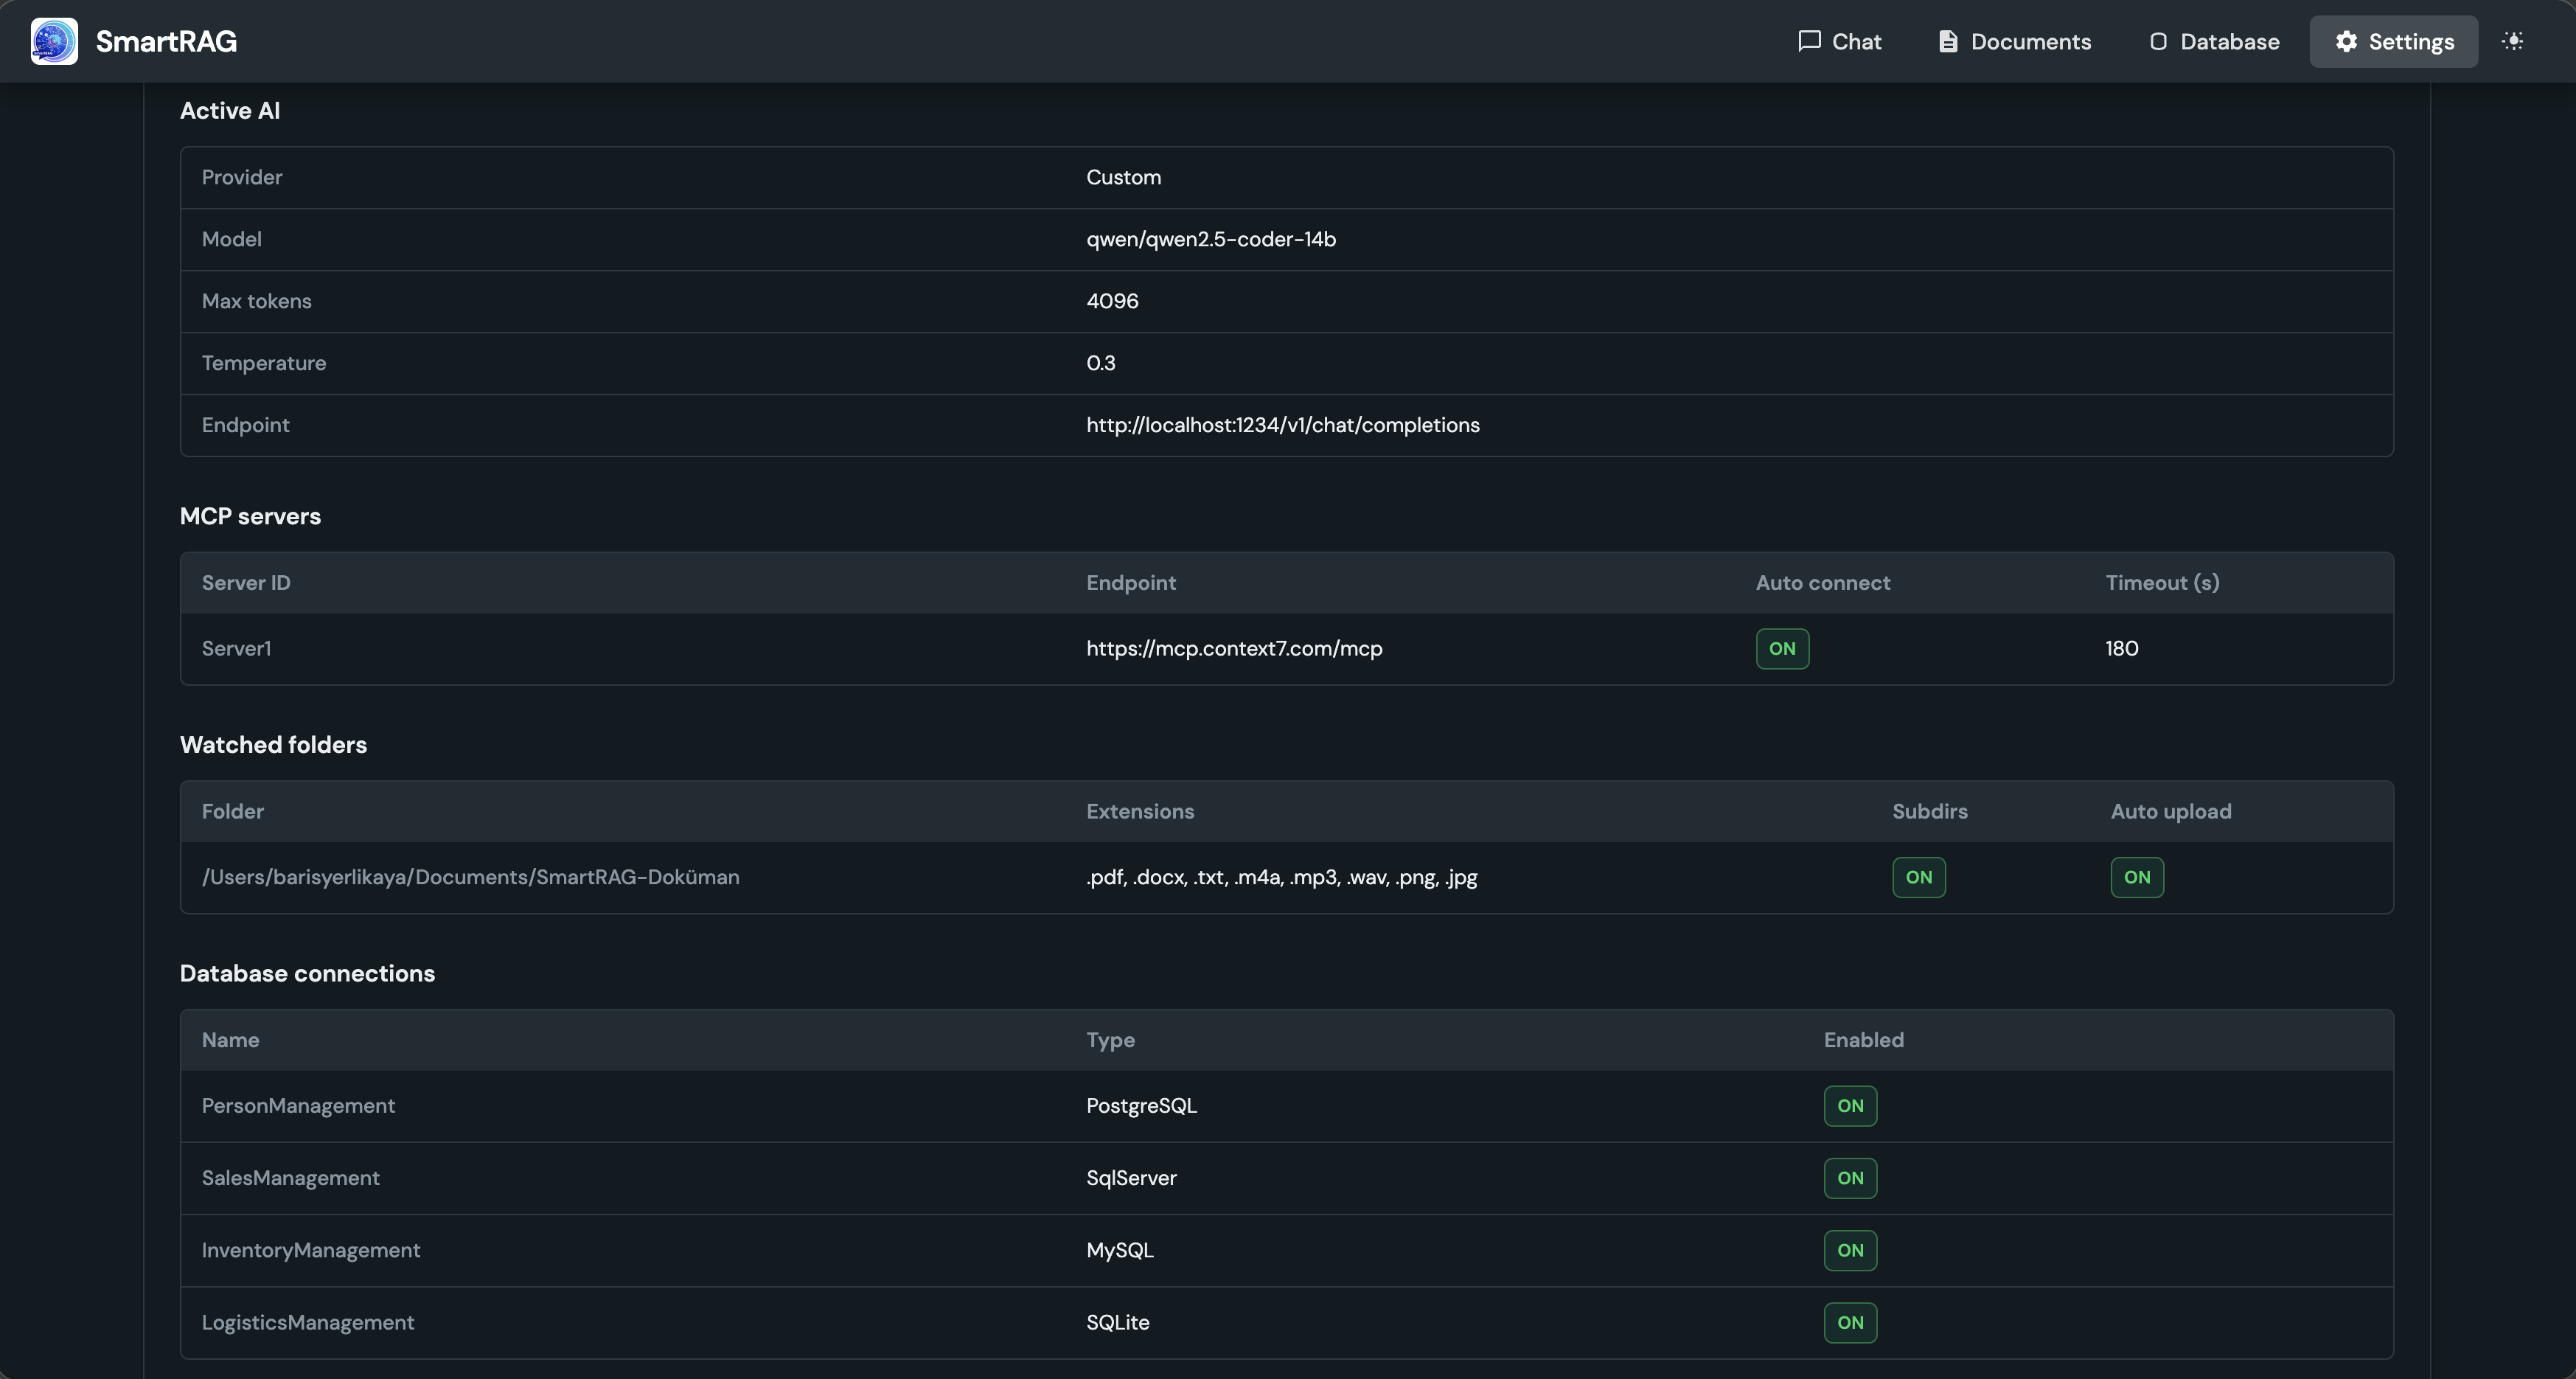This screenshot has width=2576, height=1379.
Task: Click the Enabled column header
Action: click(1863, 1040)
